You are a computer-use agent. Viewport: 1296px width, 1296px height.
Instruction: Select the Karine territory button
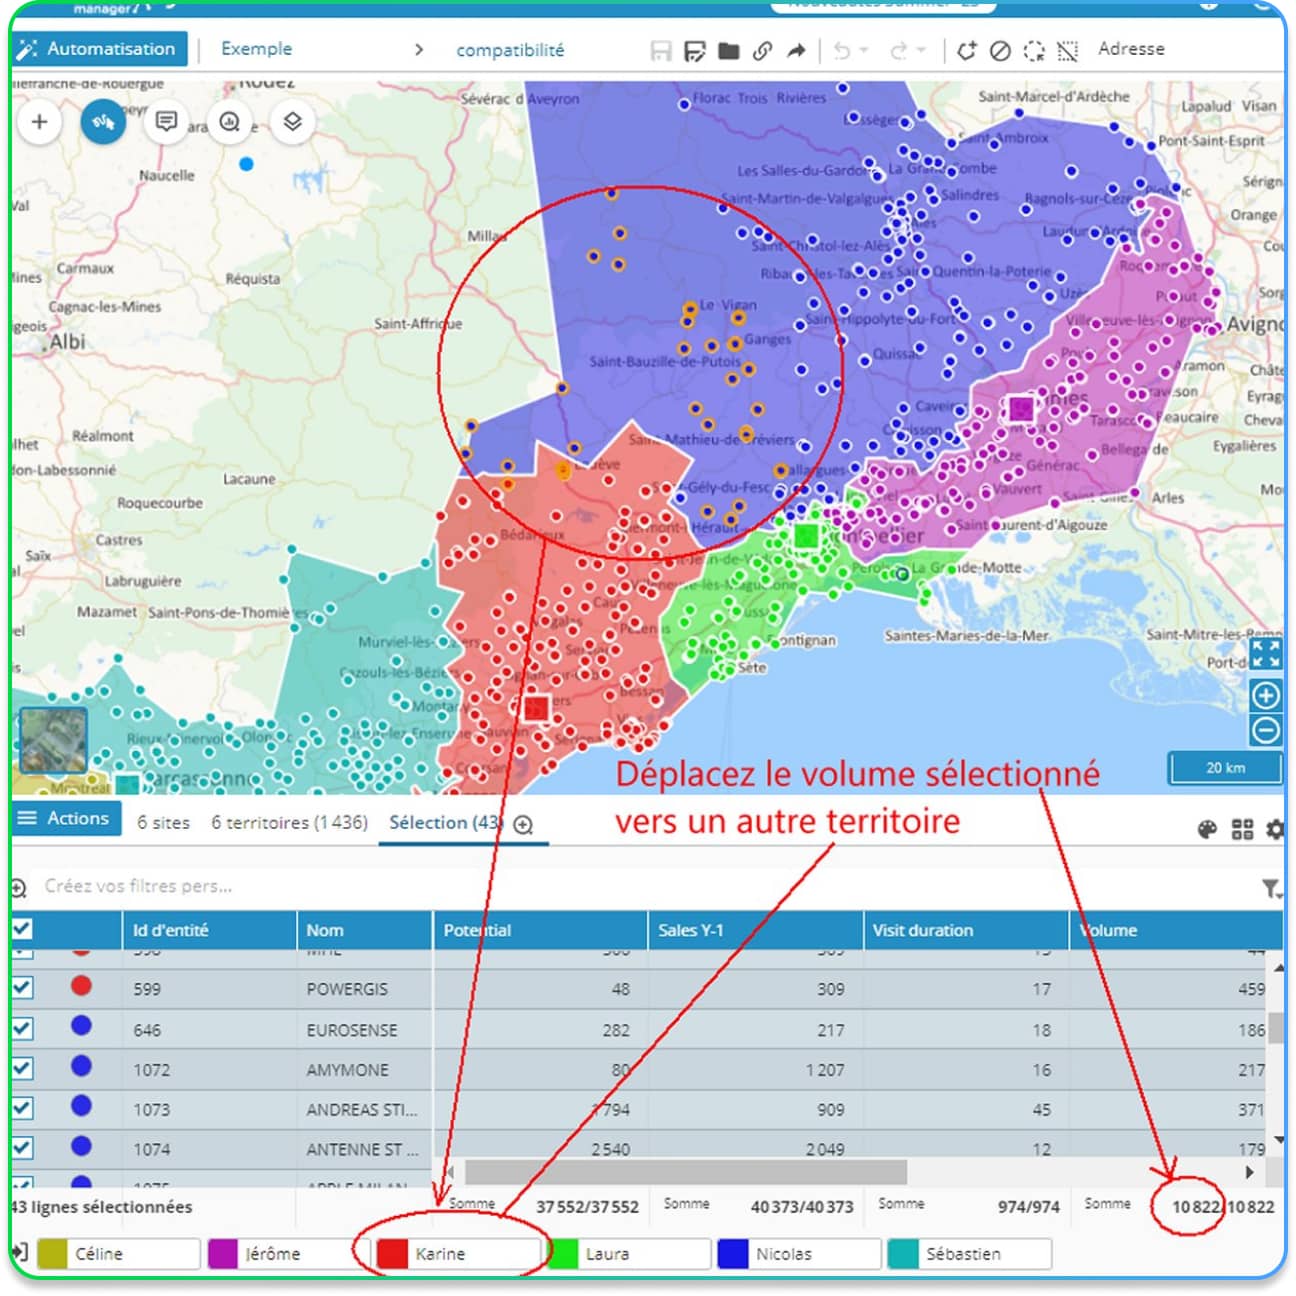tap(459, 1254)
